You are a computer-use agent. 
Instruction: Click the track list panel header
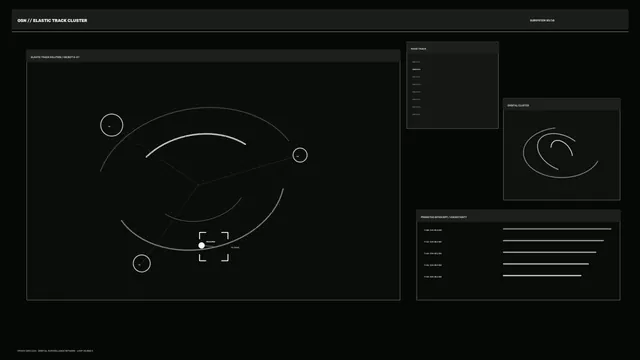point(452,49)
